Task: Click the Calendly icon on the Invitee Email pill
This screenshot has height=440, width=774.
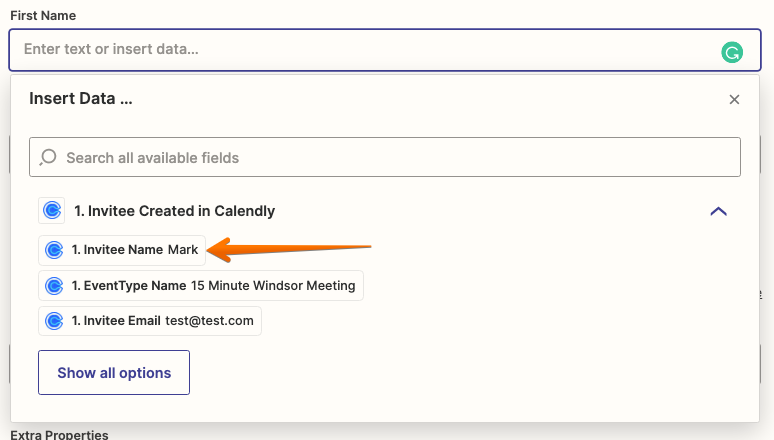Action: [x=54, y=321]
